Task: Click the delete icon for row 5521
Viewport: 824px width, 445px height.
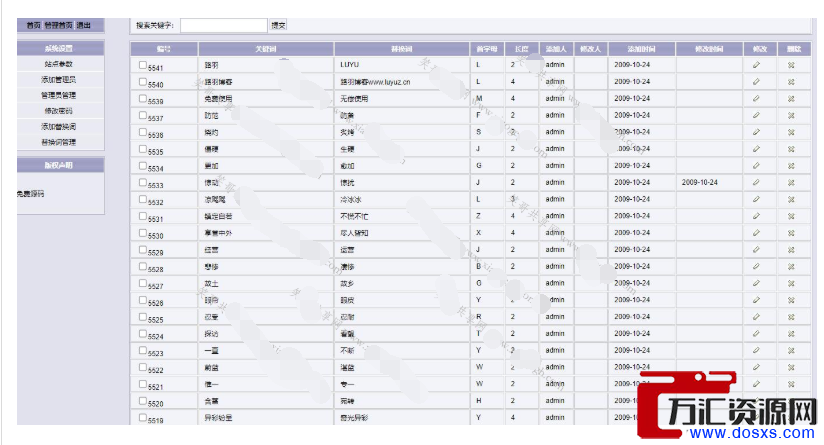Action: (791, 385)
